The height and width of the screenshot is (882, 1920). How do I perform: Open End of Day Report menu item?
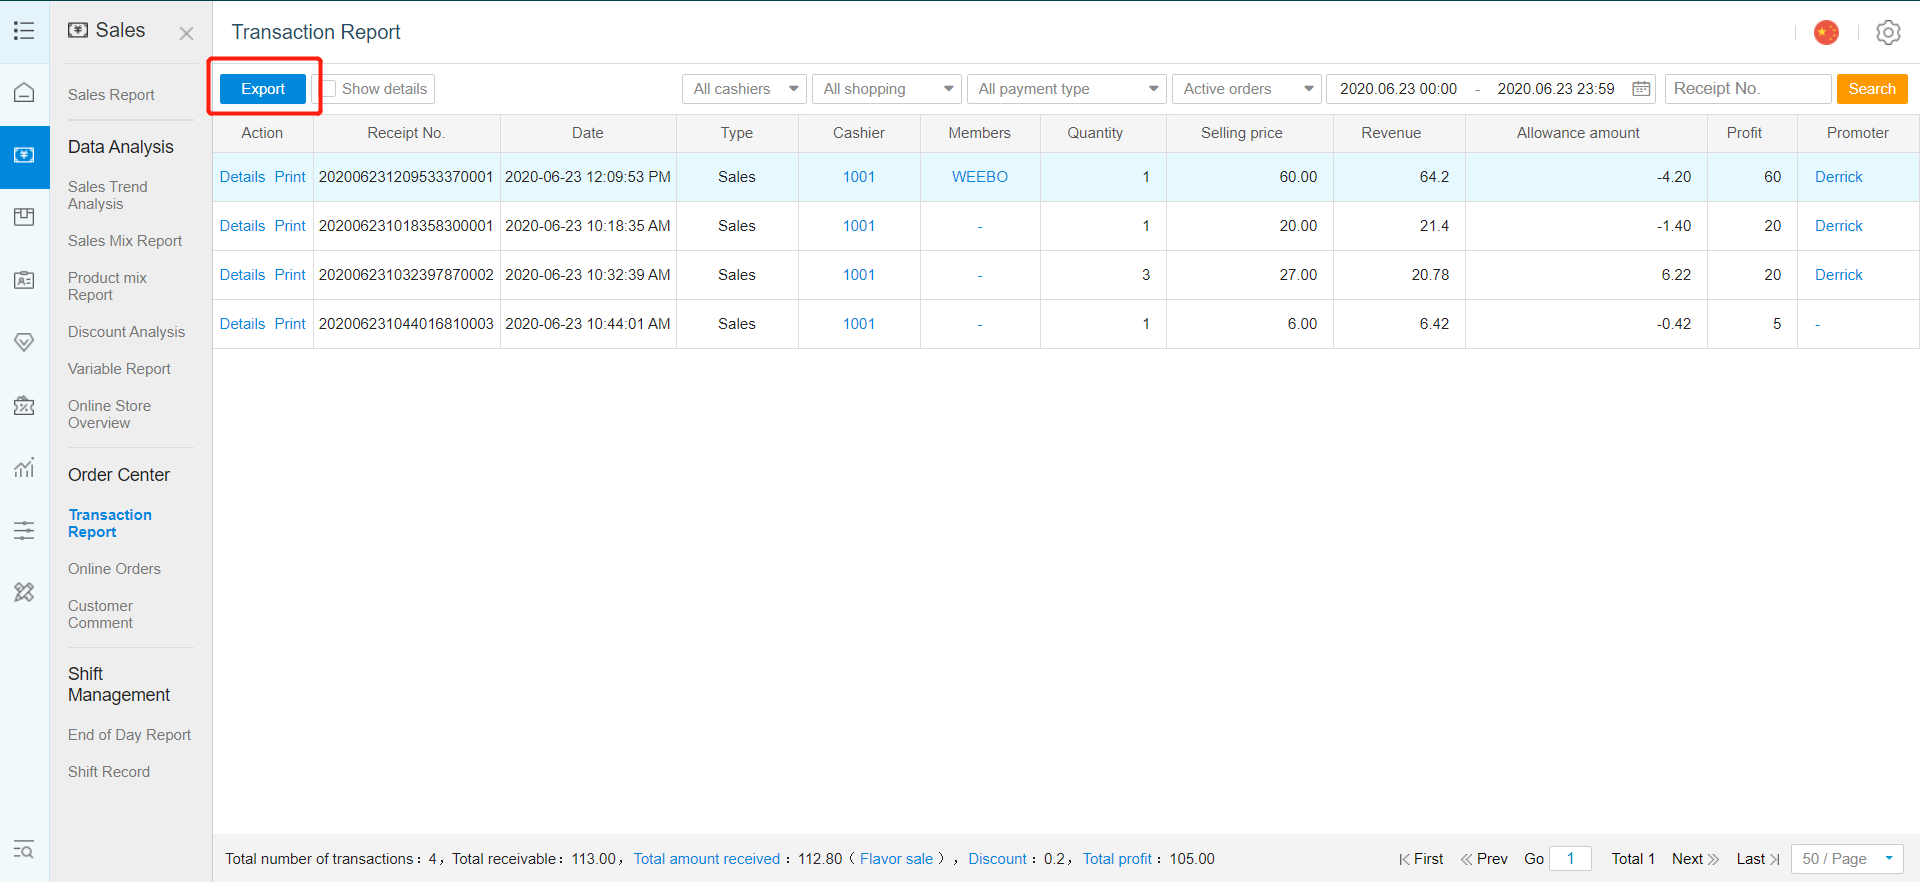(129, 735)
